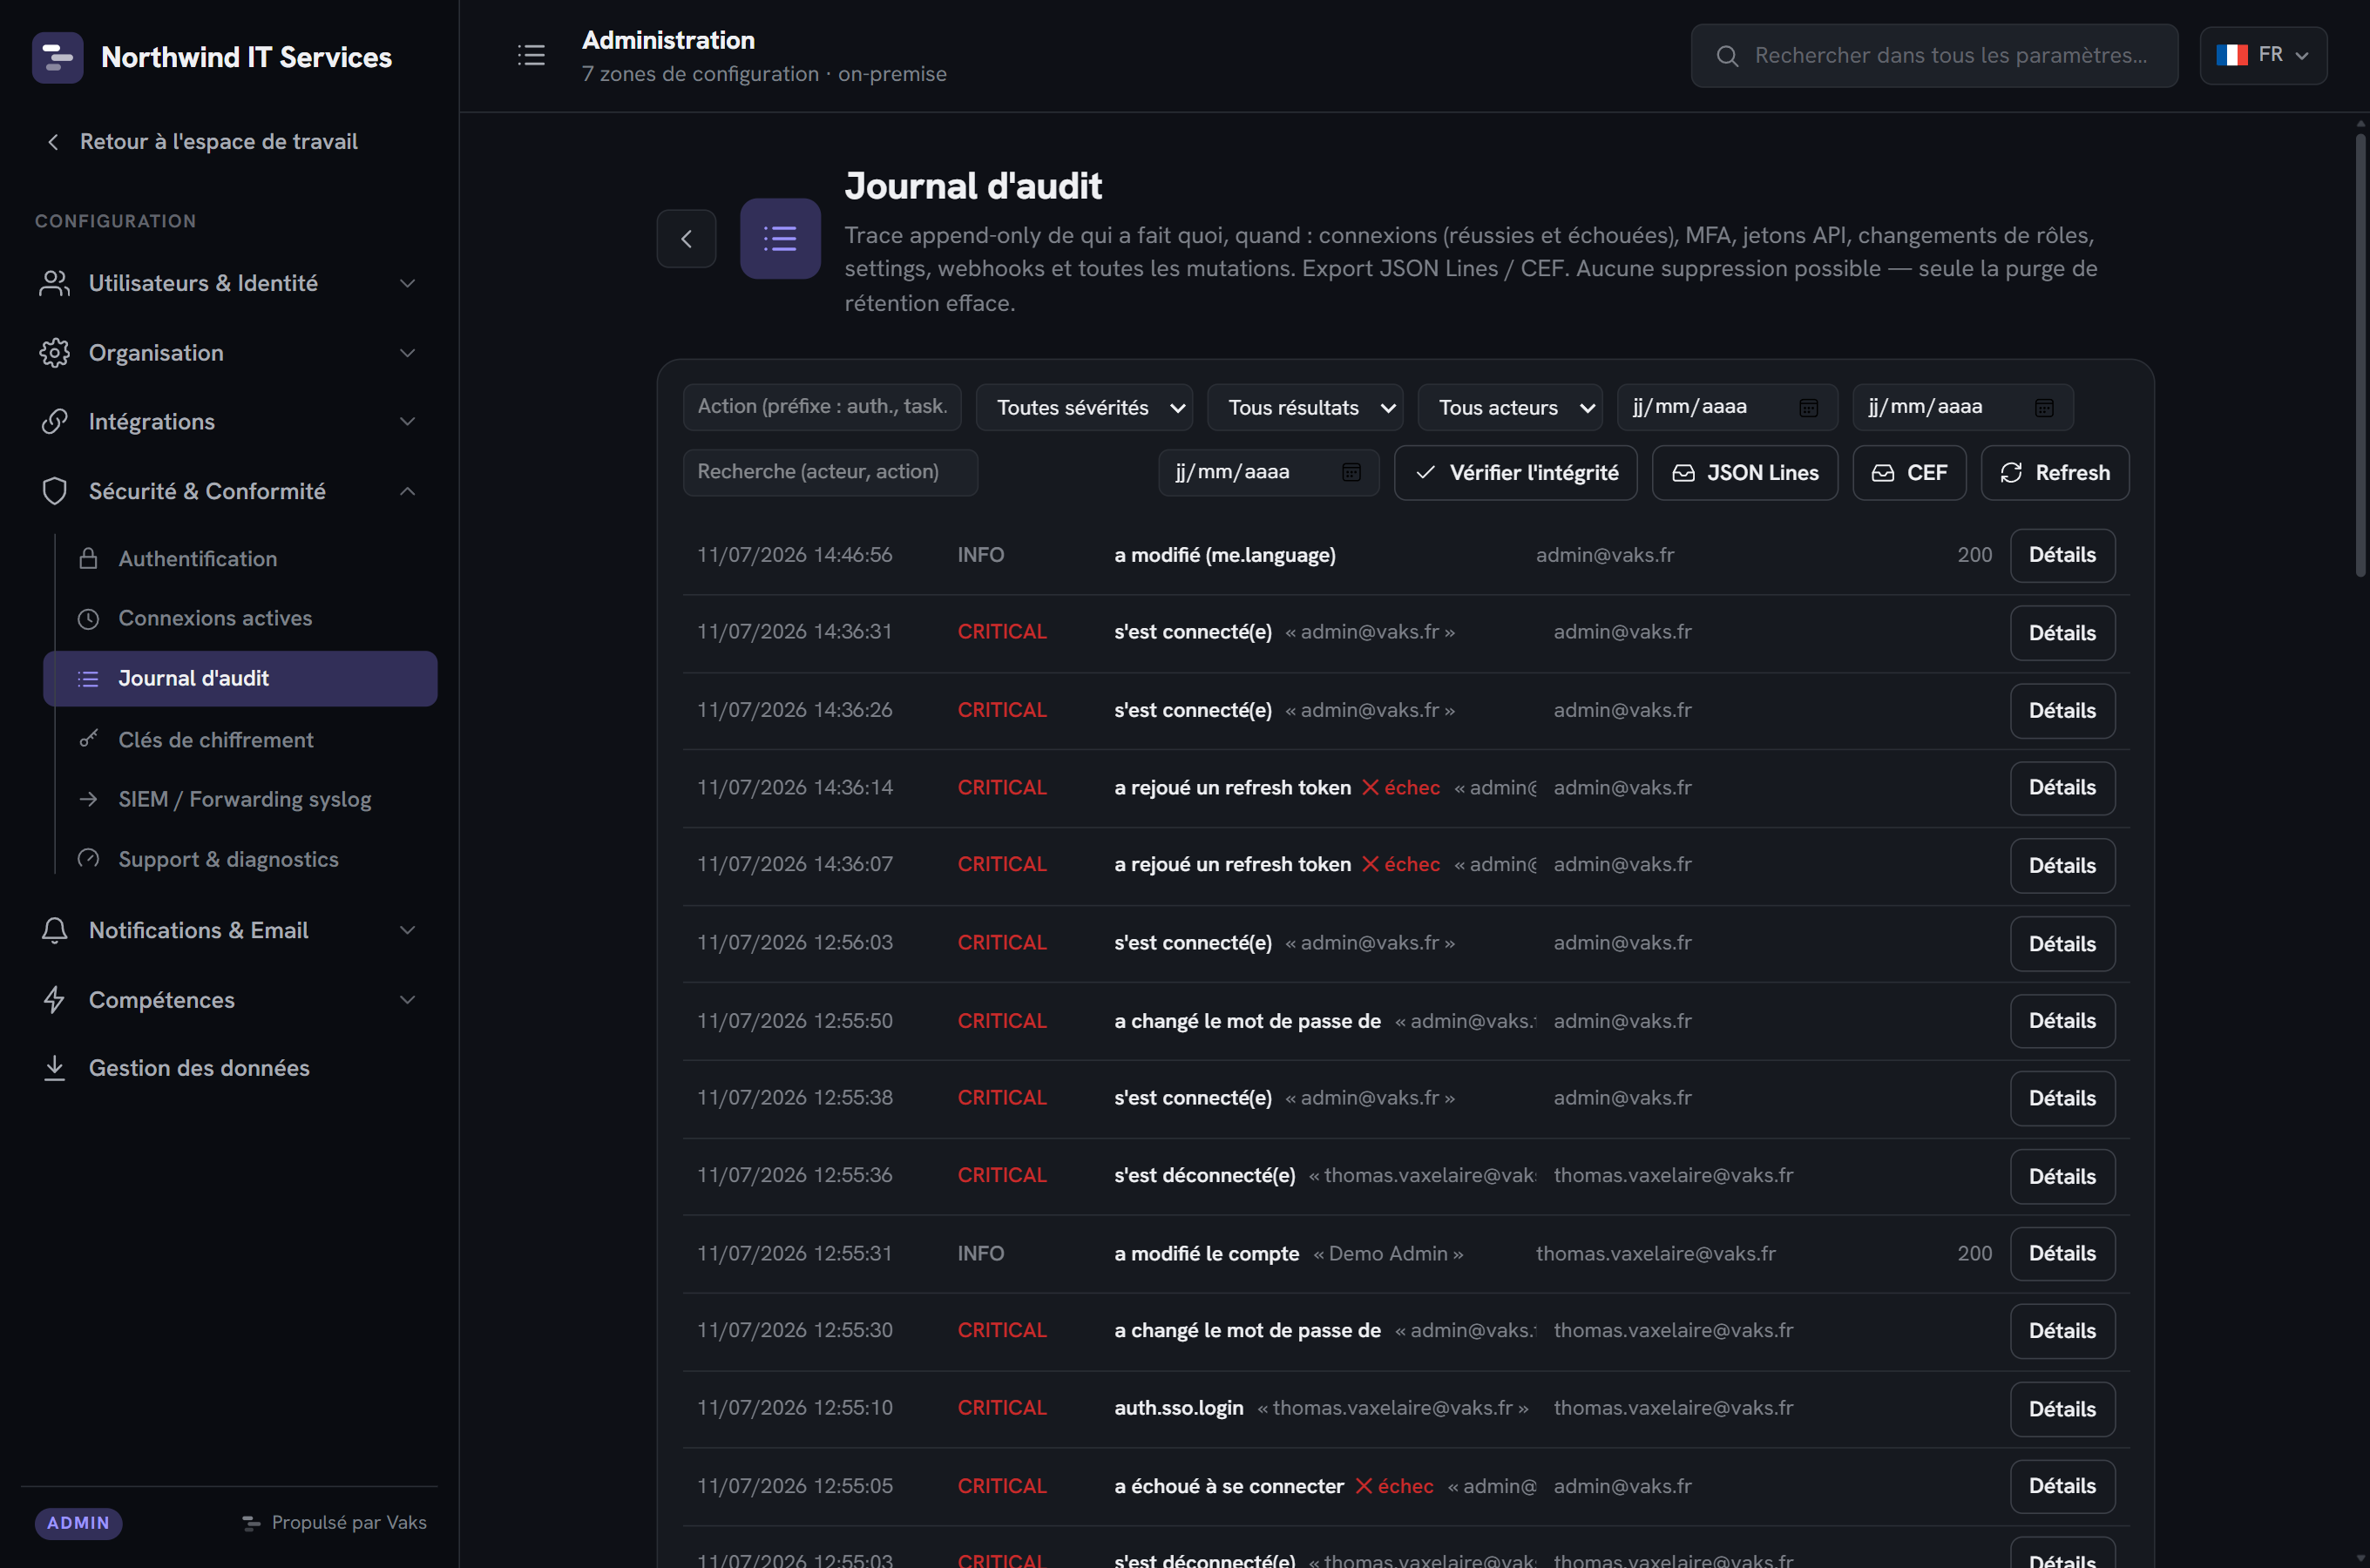Viewport: 2370px width, 1568px height.
Task: Click the Northwind IT Services logo icon
Action: click(x=57, y=57)
